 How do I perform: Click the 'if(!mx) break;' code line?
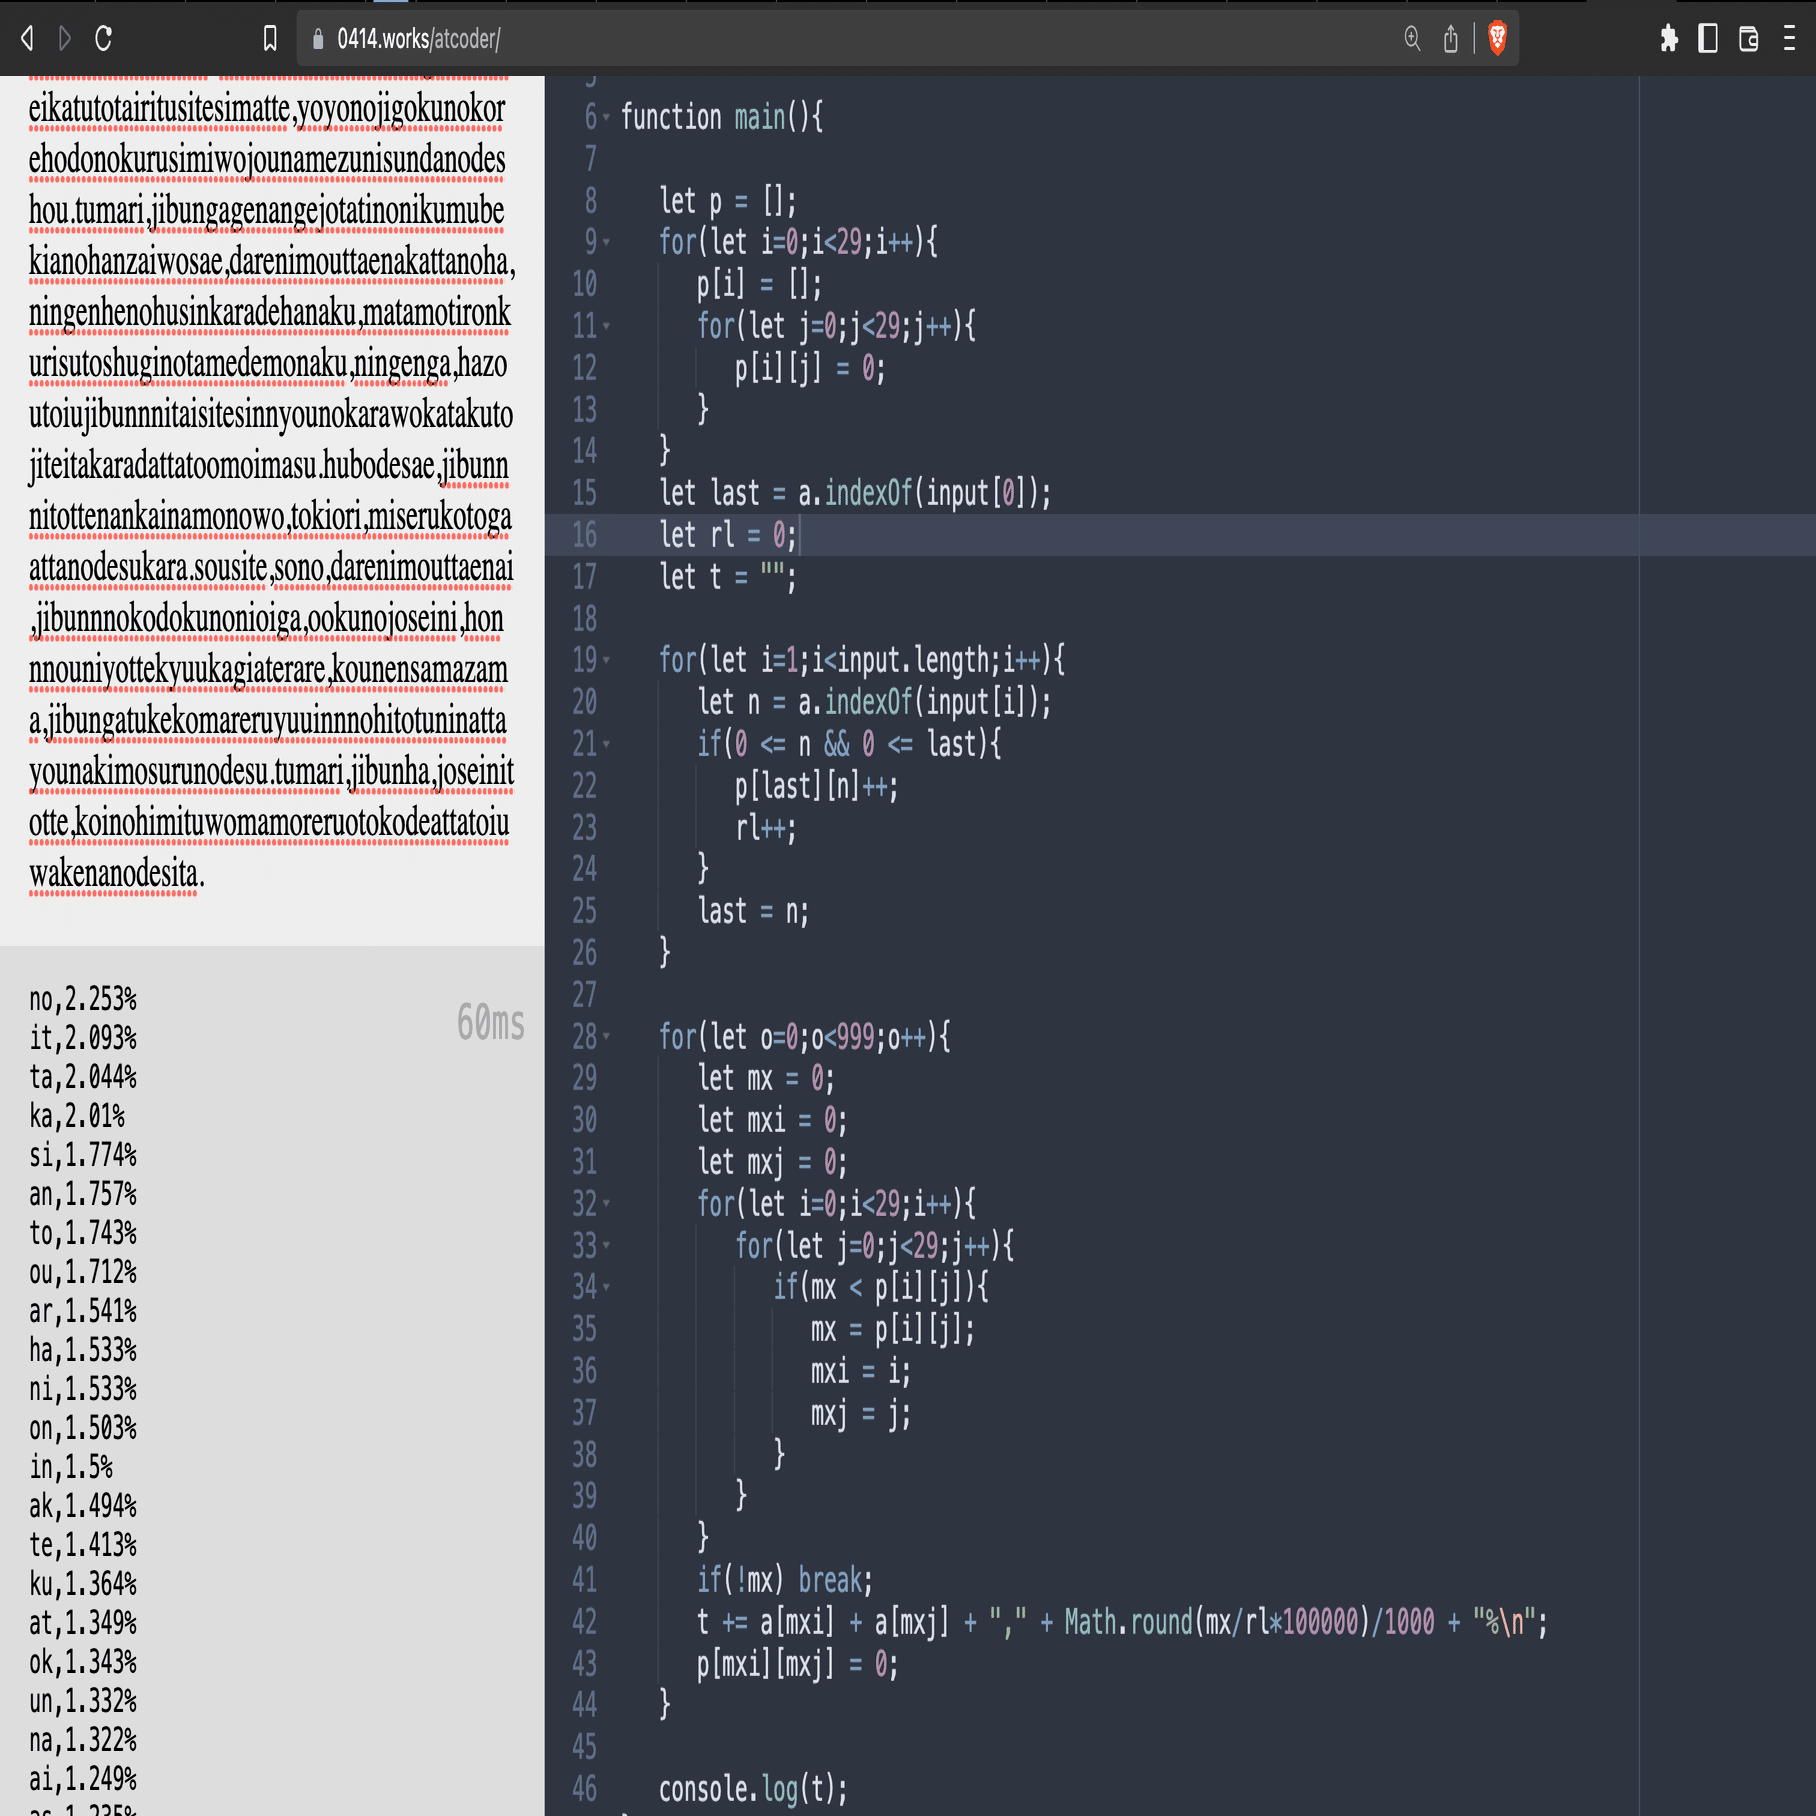785,1580
